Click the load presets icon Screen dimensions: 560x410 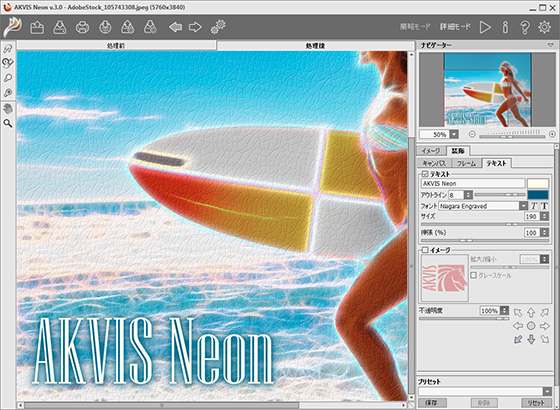128,27
